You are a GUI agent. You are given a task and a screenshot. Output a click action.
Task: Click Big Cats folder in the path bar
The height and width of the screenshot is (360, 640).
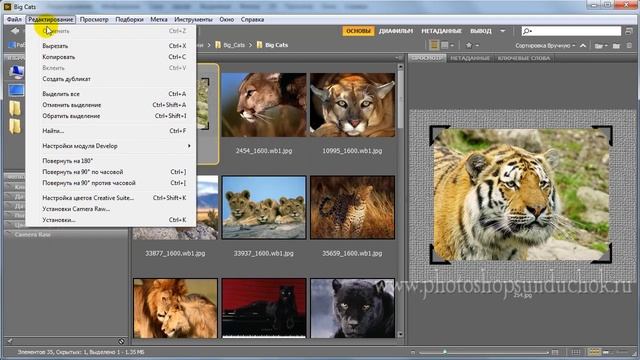click(272, 45)
